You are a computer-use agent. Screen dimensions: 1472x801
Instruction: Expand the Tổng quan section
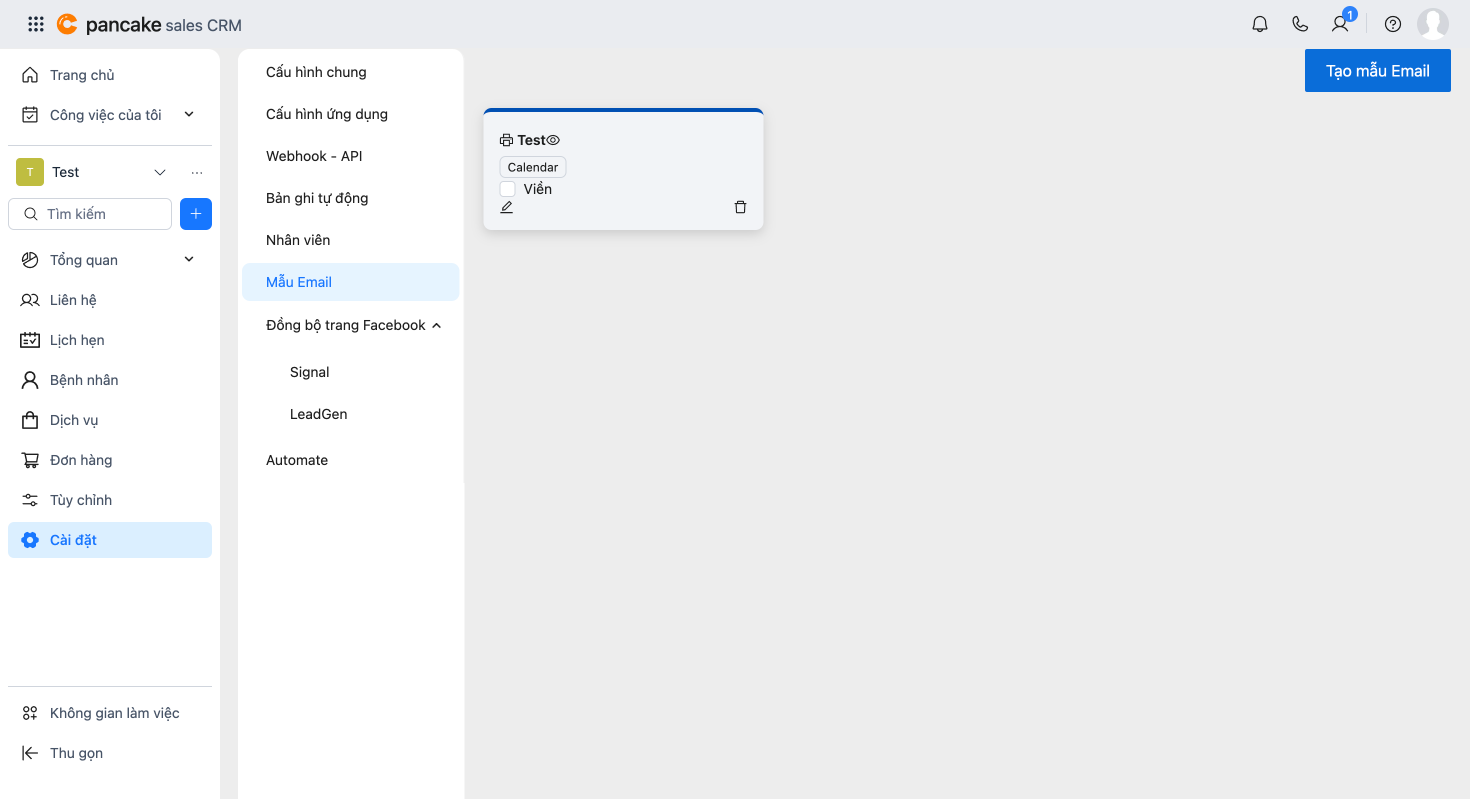point(189,260)
